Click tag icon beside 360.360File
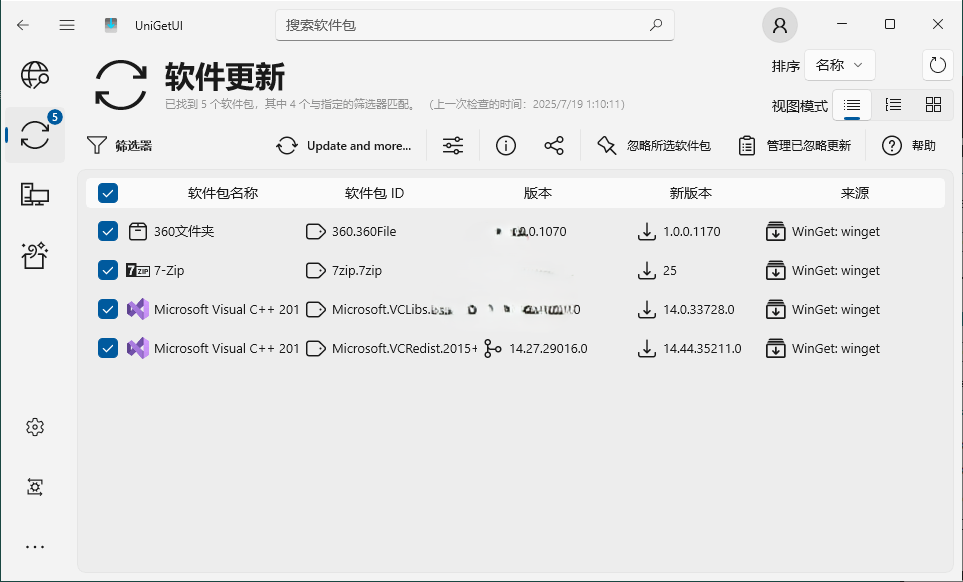 316,231
